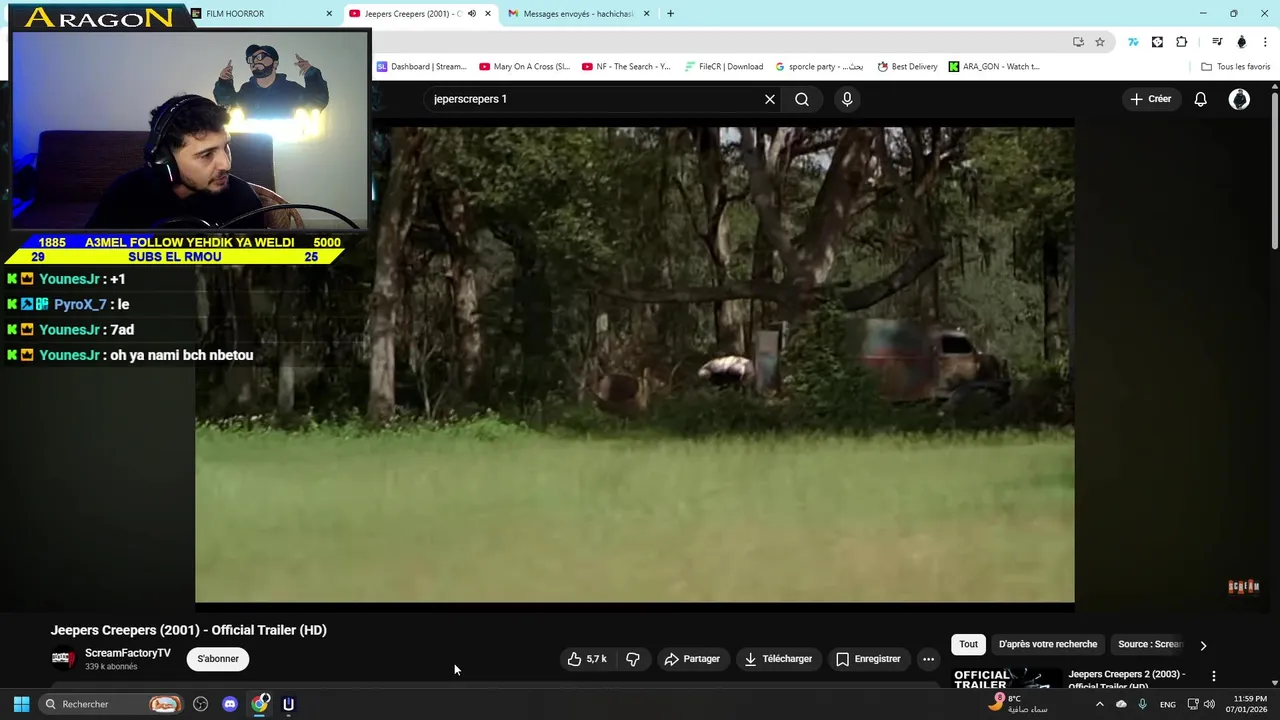This screenshot has width=1280, height=720.
Task: Open the Chrome profile avatar icon
Action: [1241, 42]
